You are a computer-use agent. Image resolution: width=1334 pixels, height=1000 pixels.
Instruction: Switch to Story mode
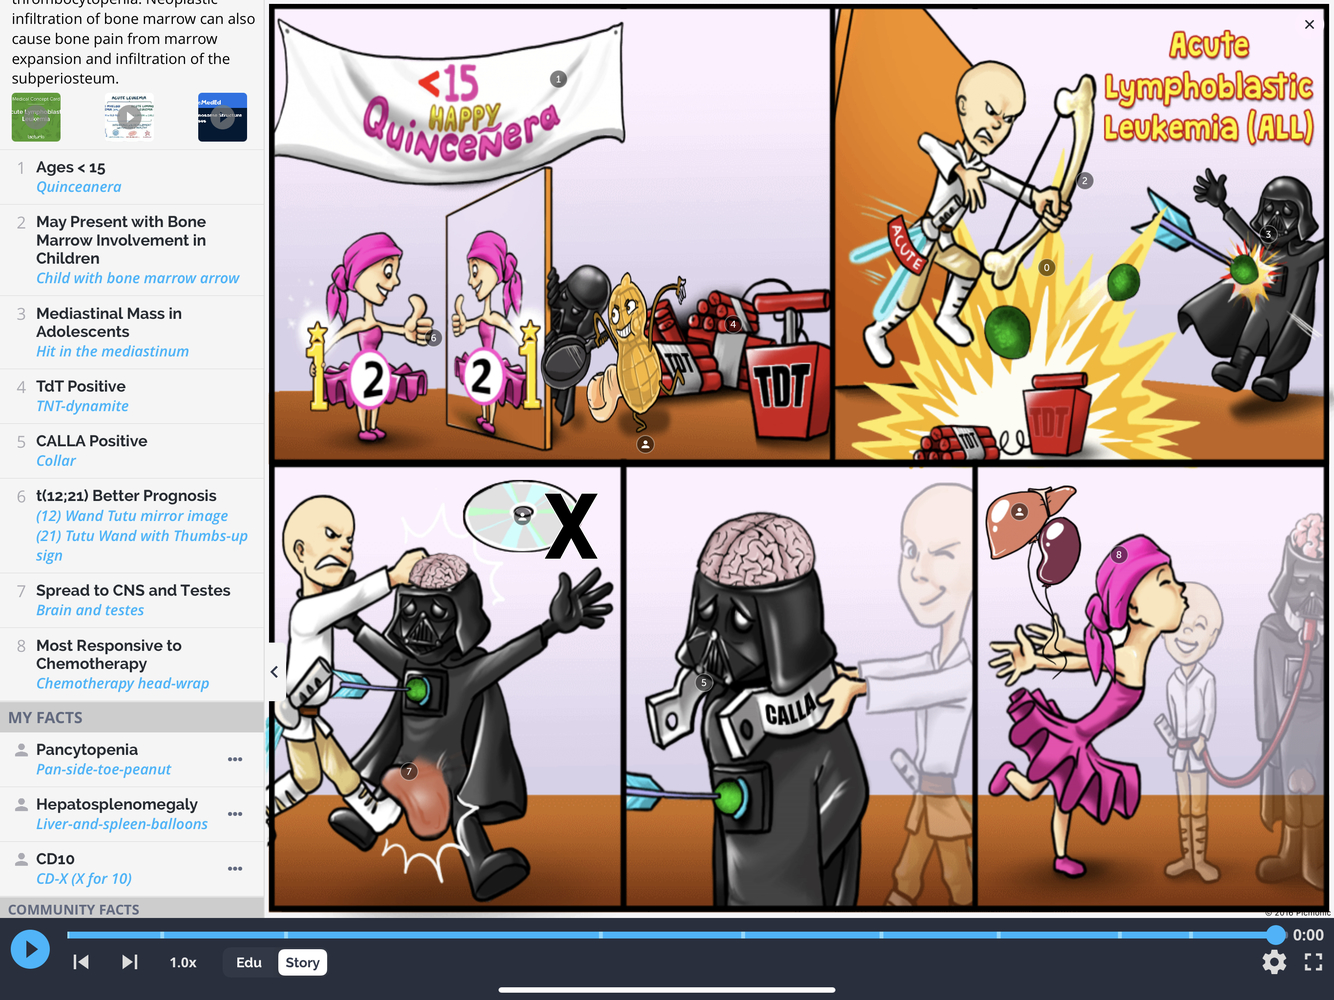point(302,962)
